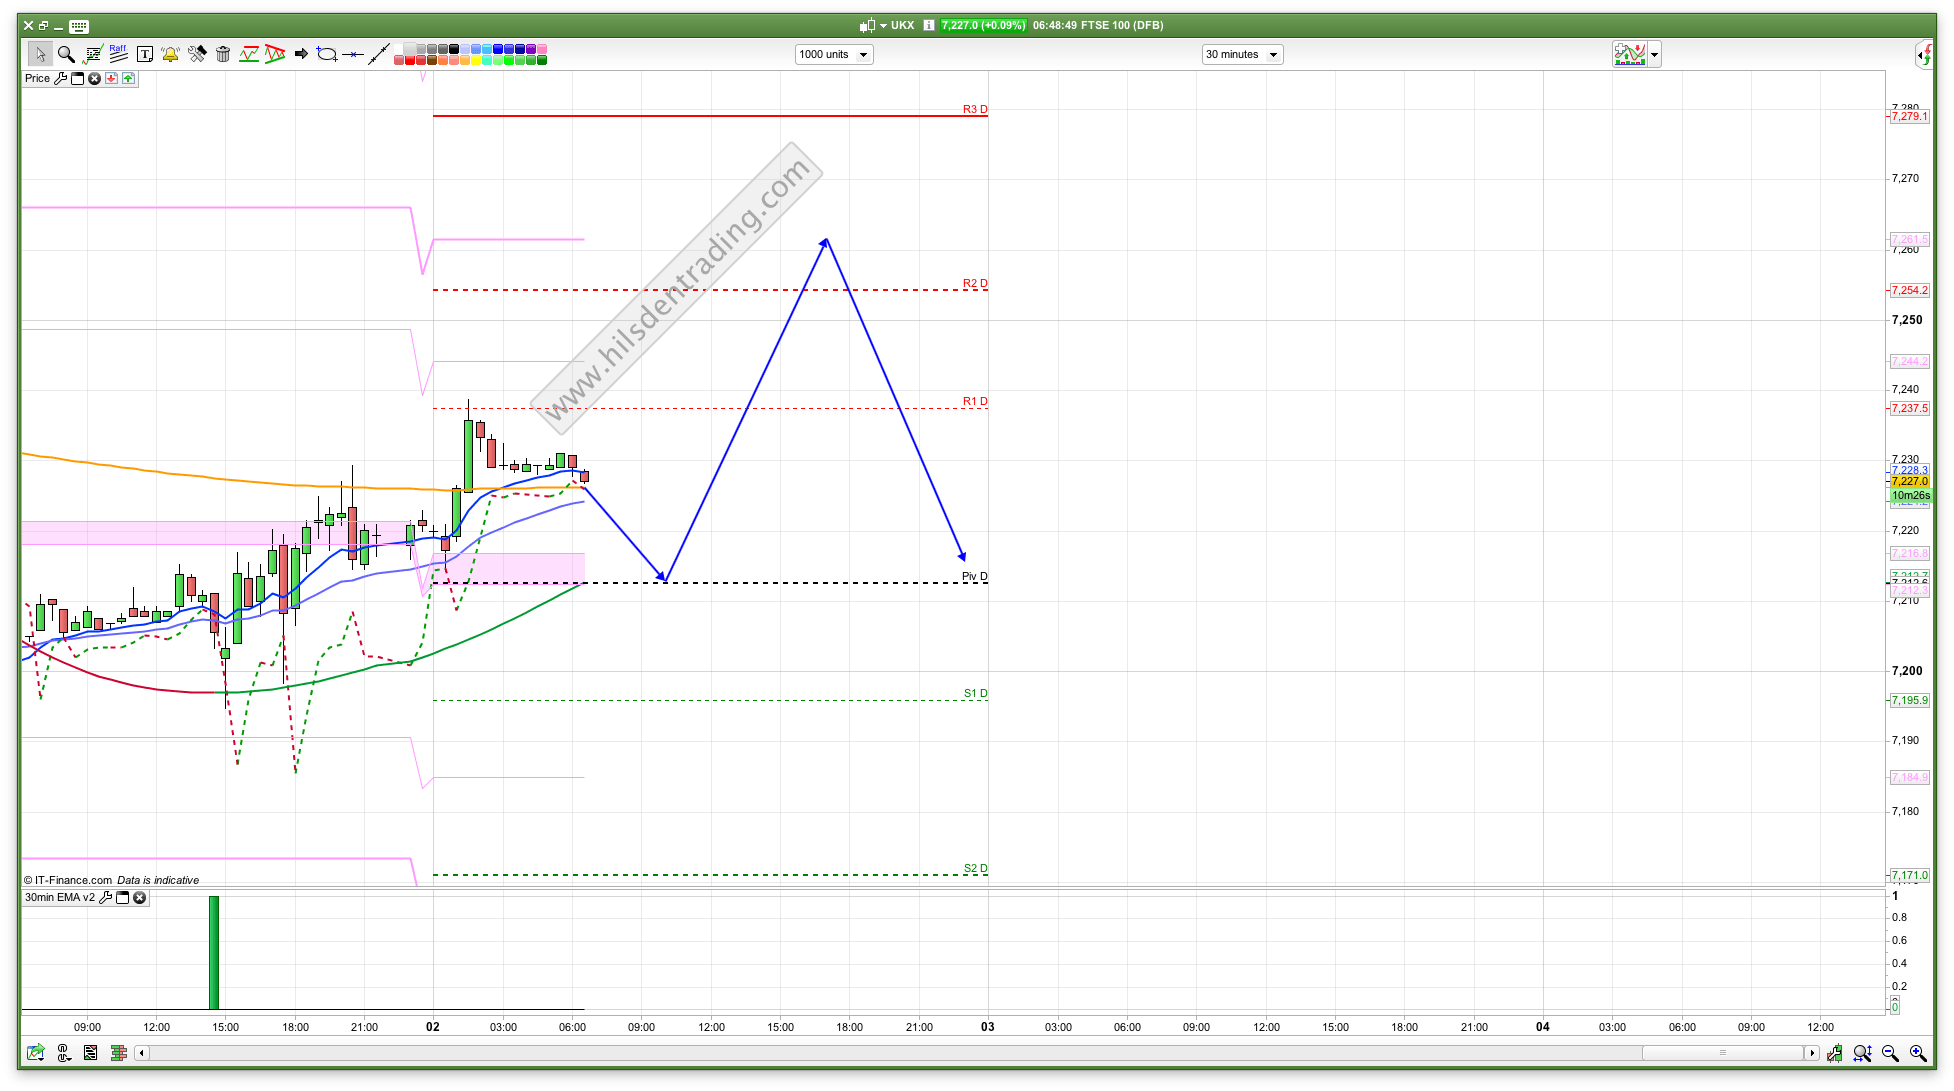Expand the 30 minutes timeframe dropdown
This screenshot has height=1091, width=1954.
(x=1273, y=55)
